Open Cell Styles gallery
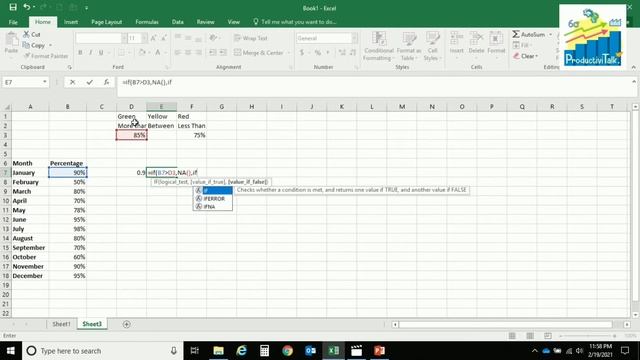 pos(432,47)
